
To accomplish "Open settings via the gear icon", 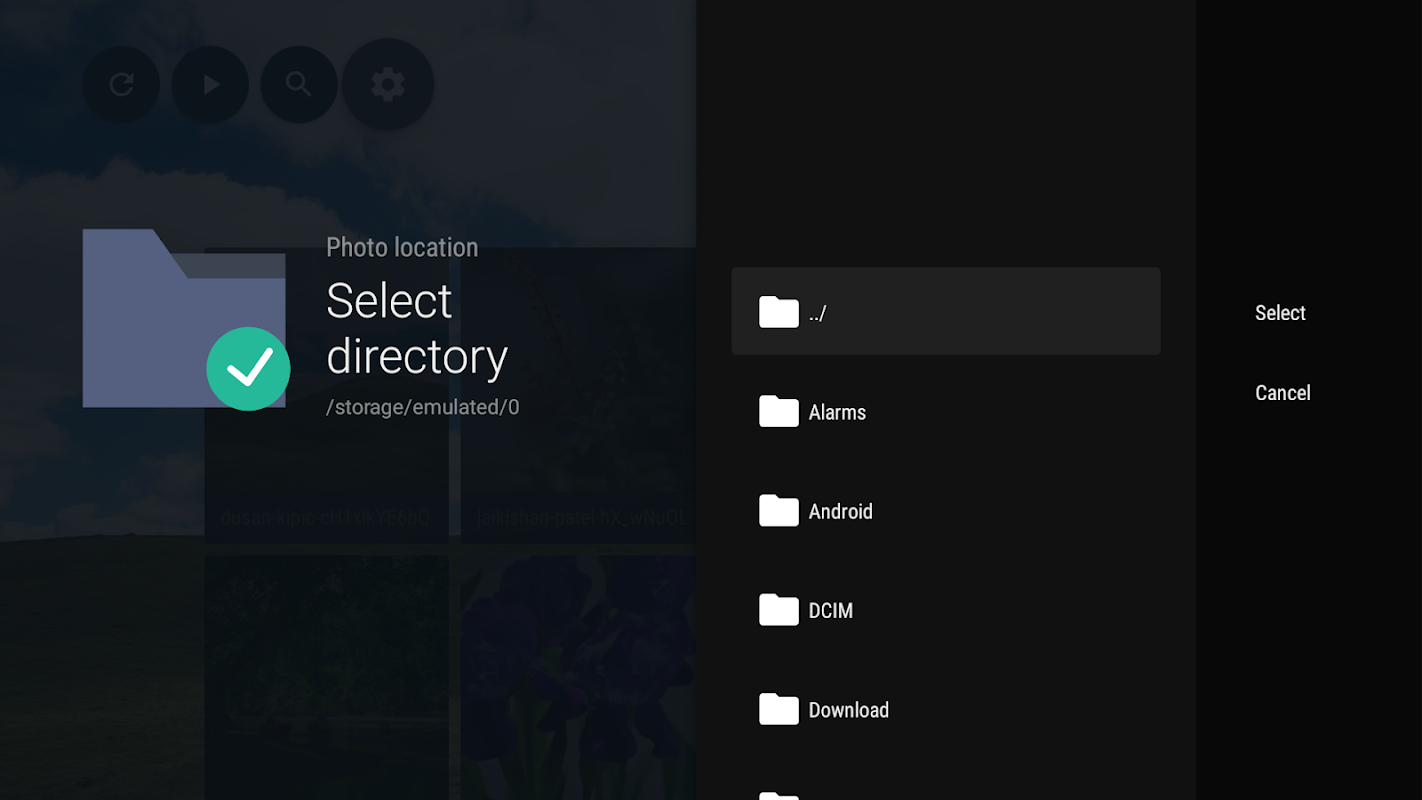I will [x=388, y=84].
